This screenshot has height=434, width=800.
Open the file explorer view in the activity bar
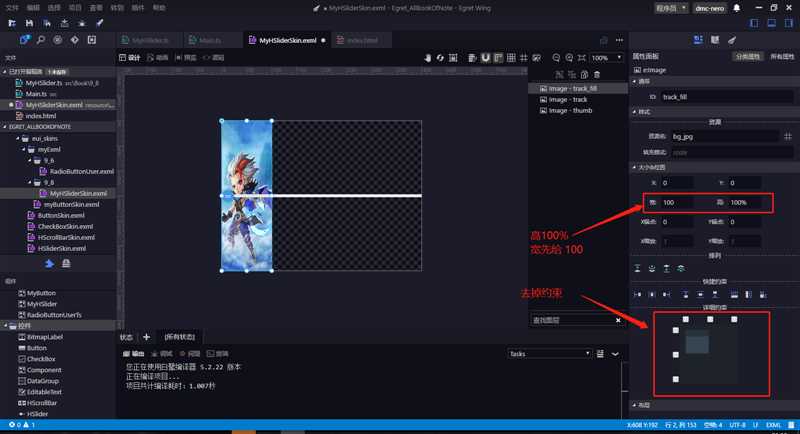click(x=24, y=40)
